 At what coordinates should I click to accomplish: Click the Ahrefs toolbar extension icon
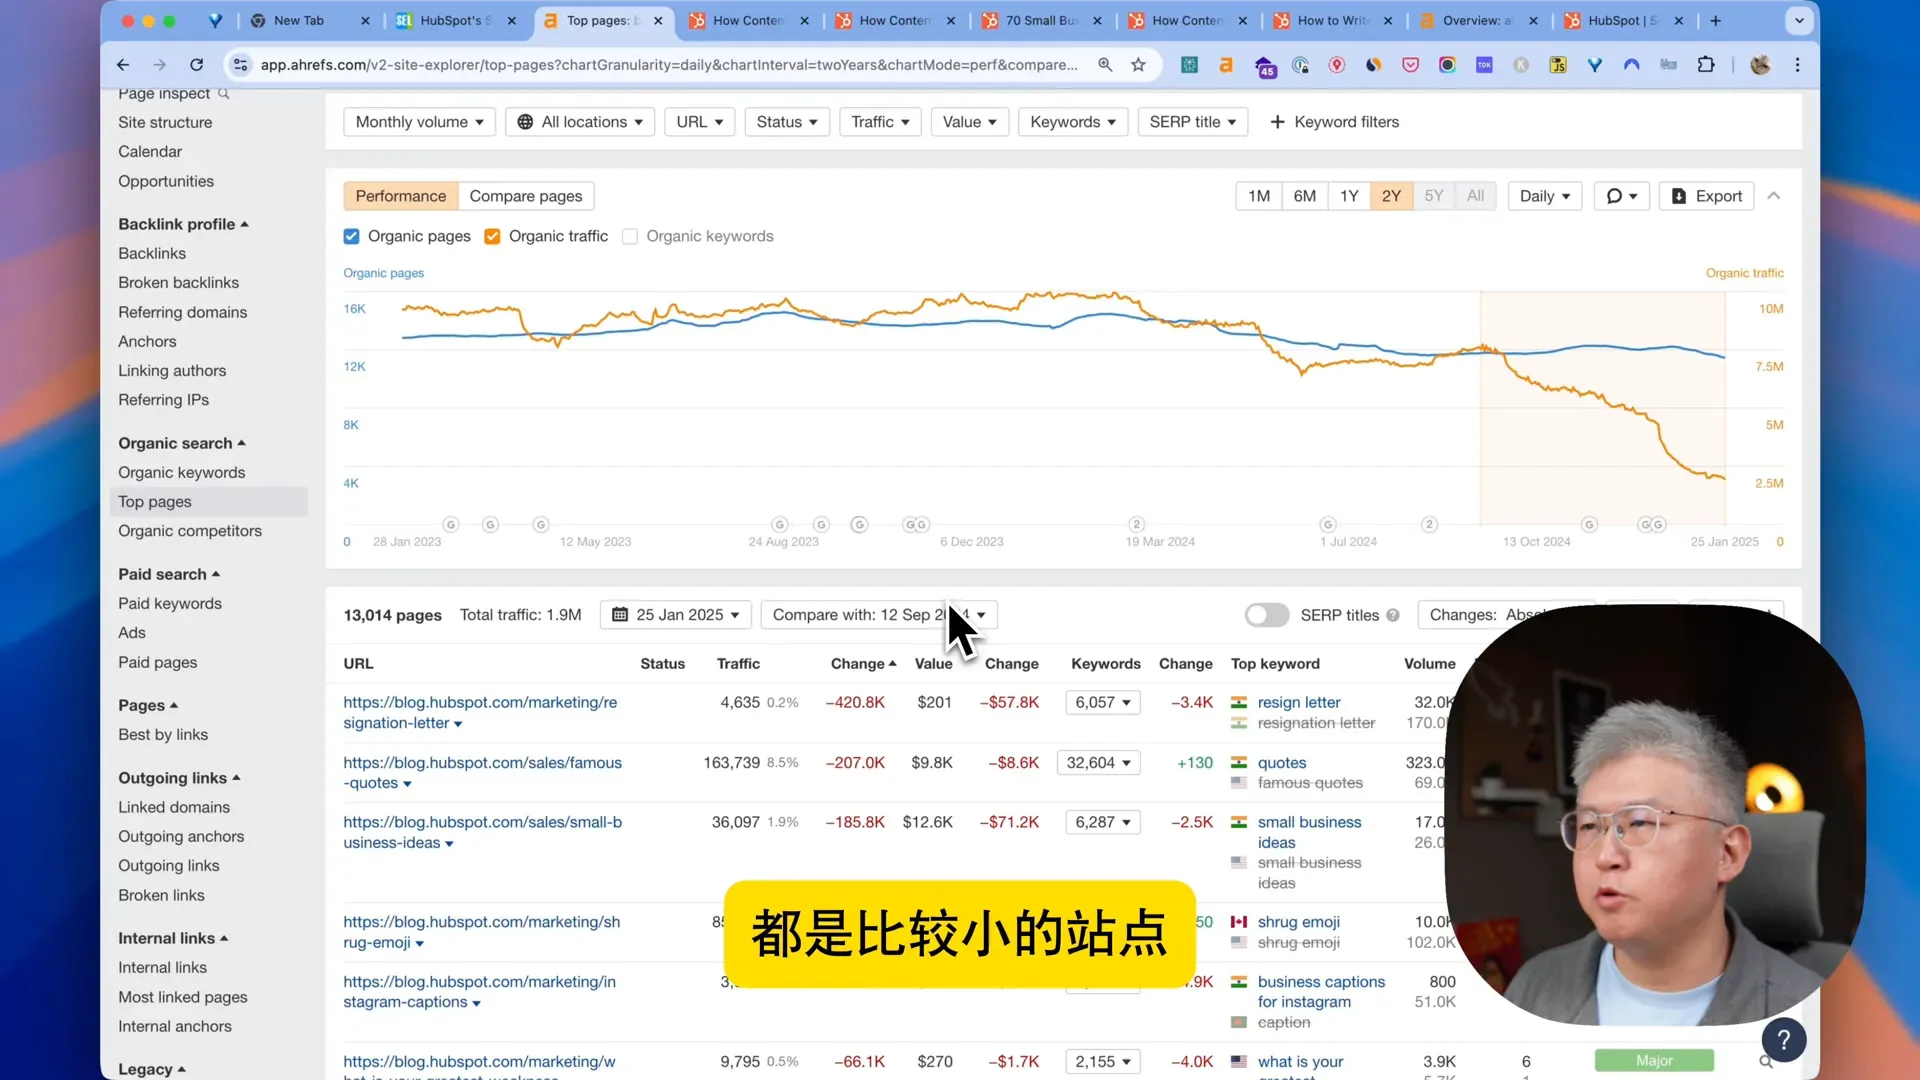click(x=1225, y=65)
